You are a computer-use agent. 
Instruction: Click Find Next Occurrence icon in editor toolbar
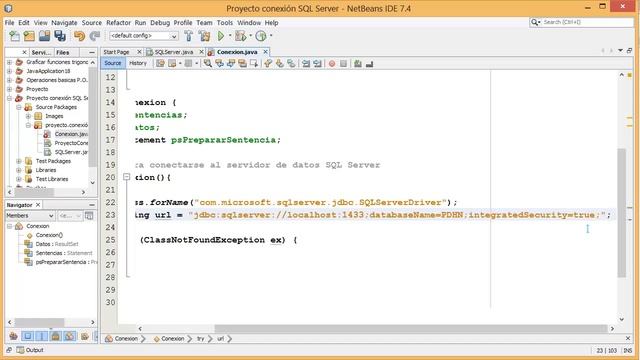231,63
